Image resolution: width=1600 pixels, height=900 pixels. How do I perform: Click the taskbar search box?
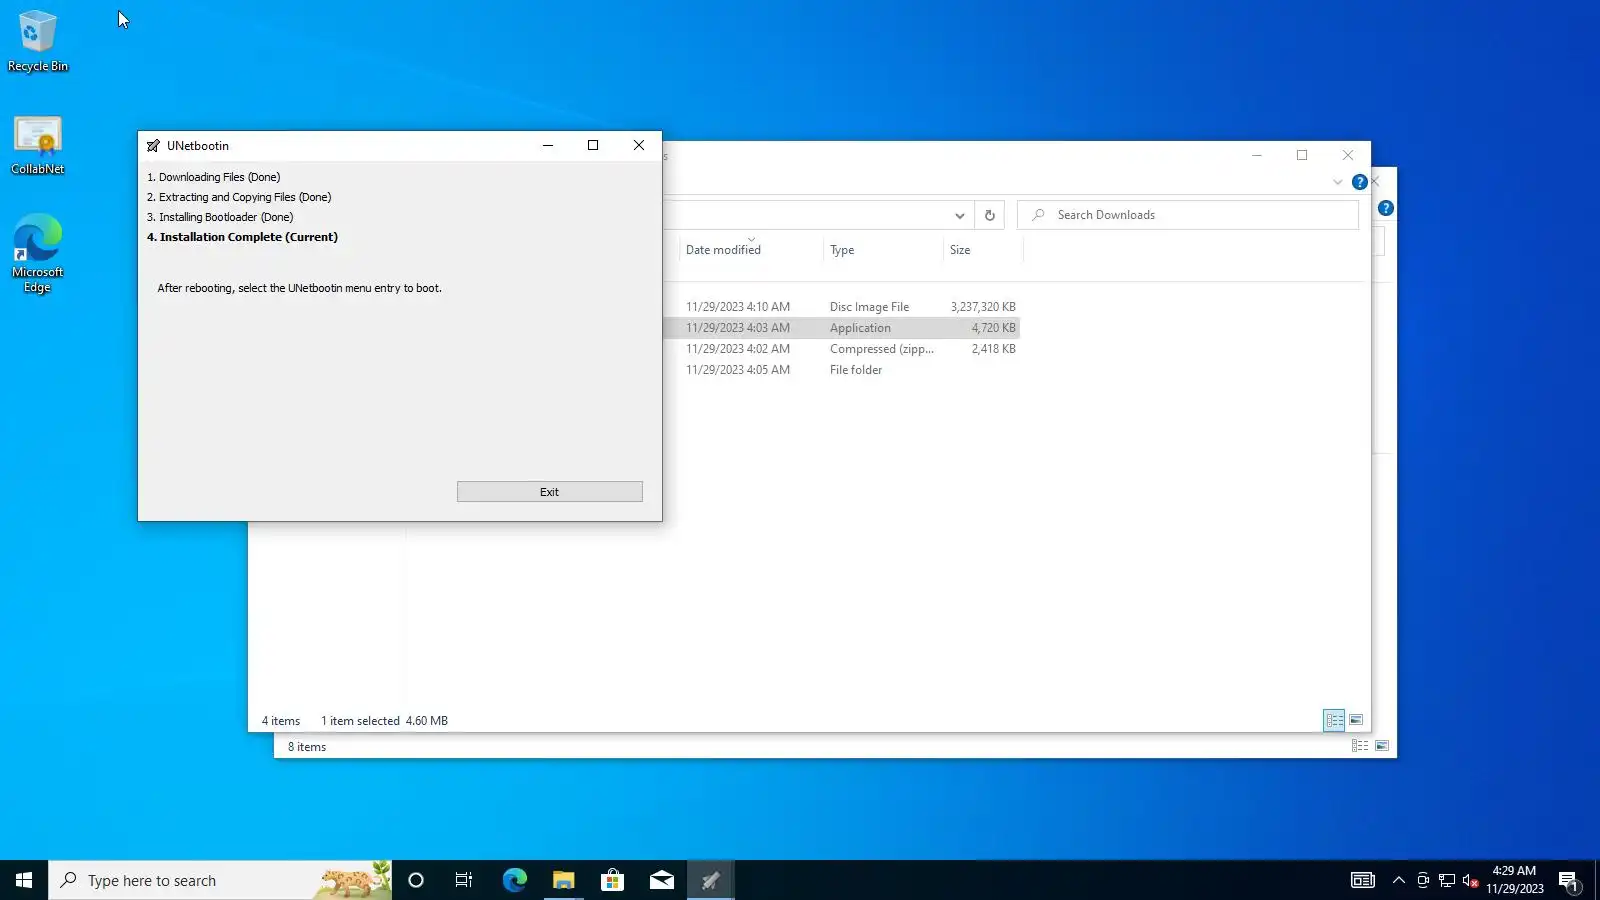[x=220, y=880]
